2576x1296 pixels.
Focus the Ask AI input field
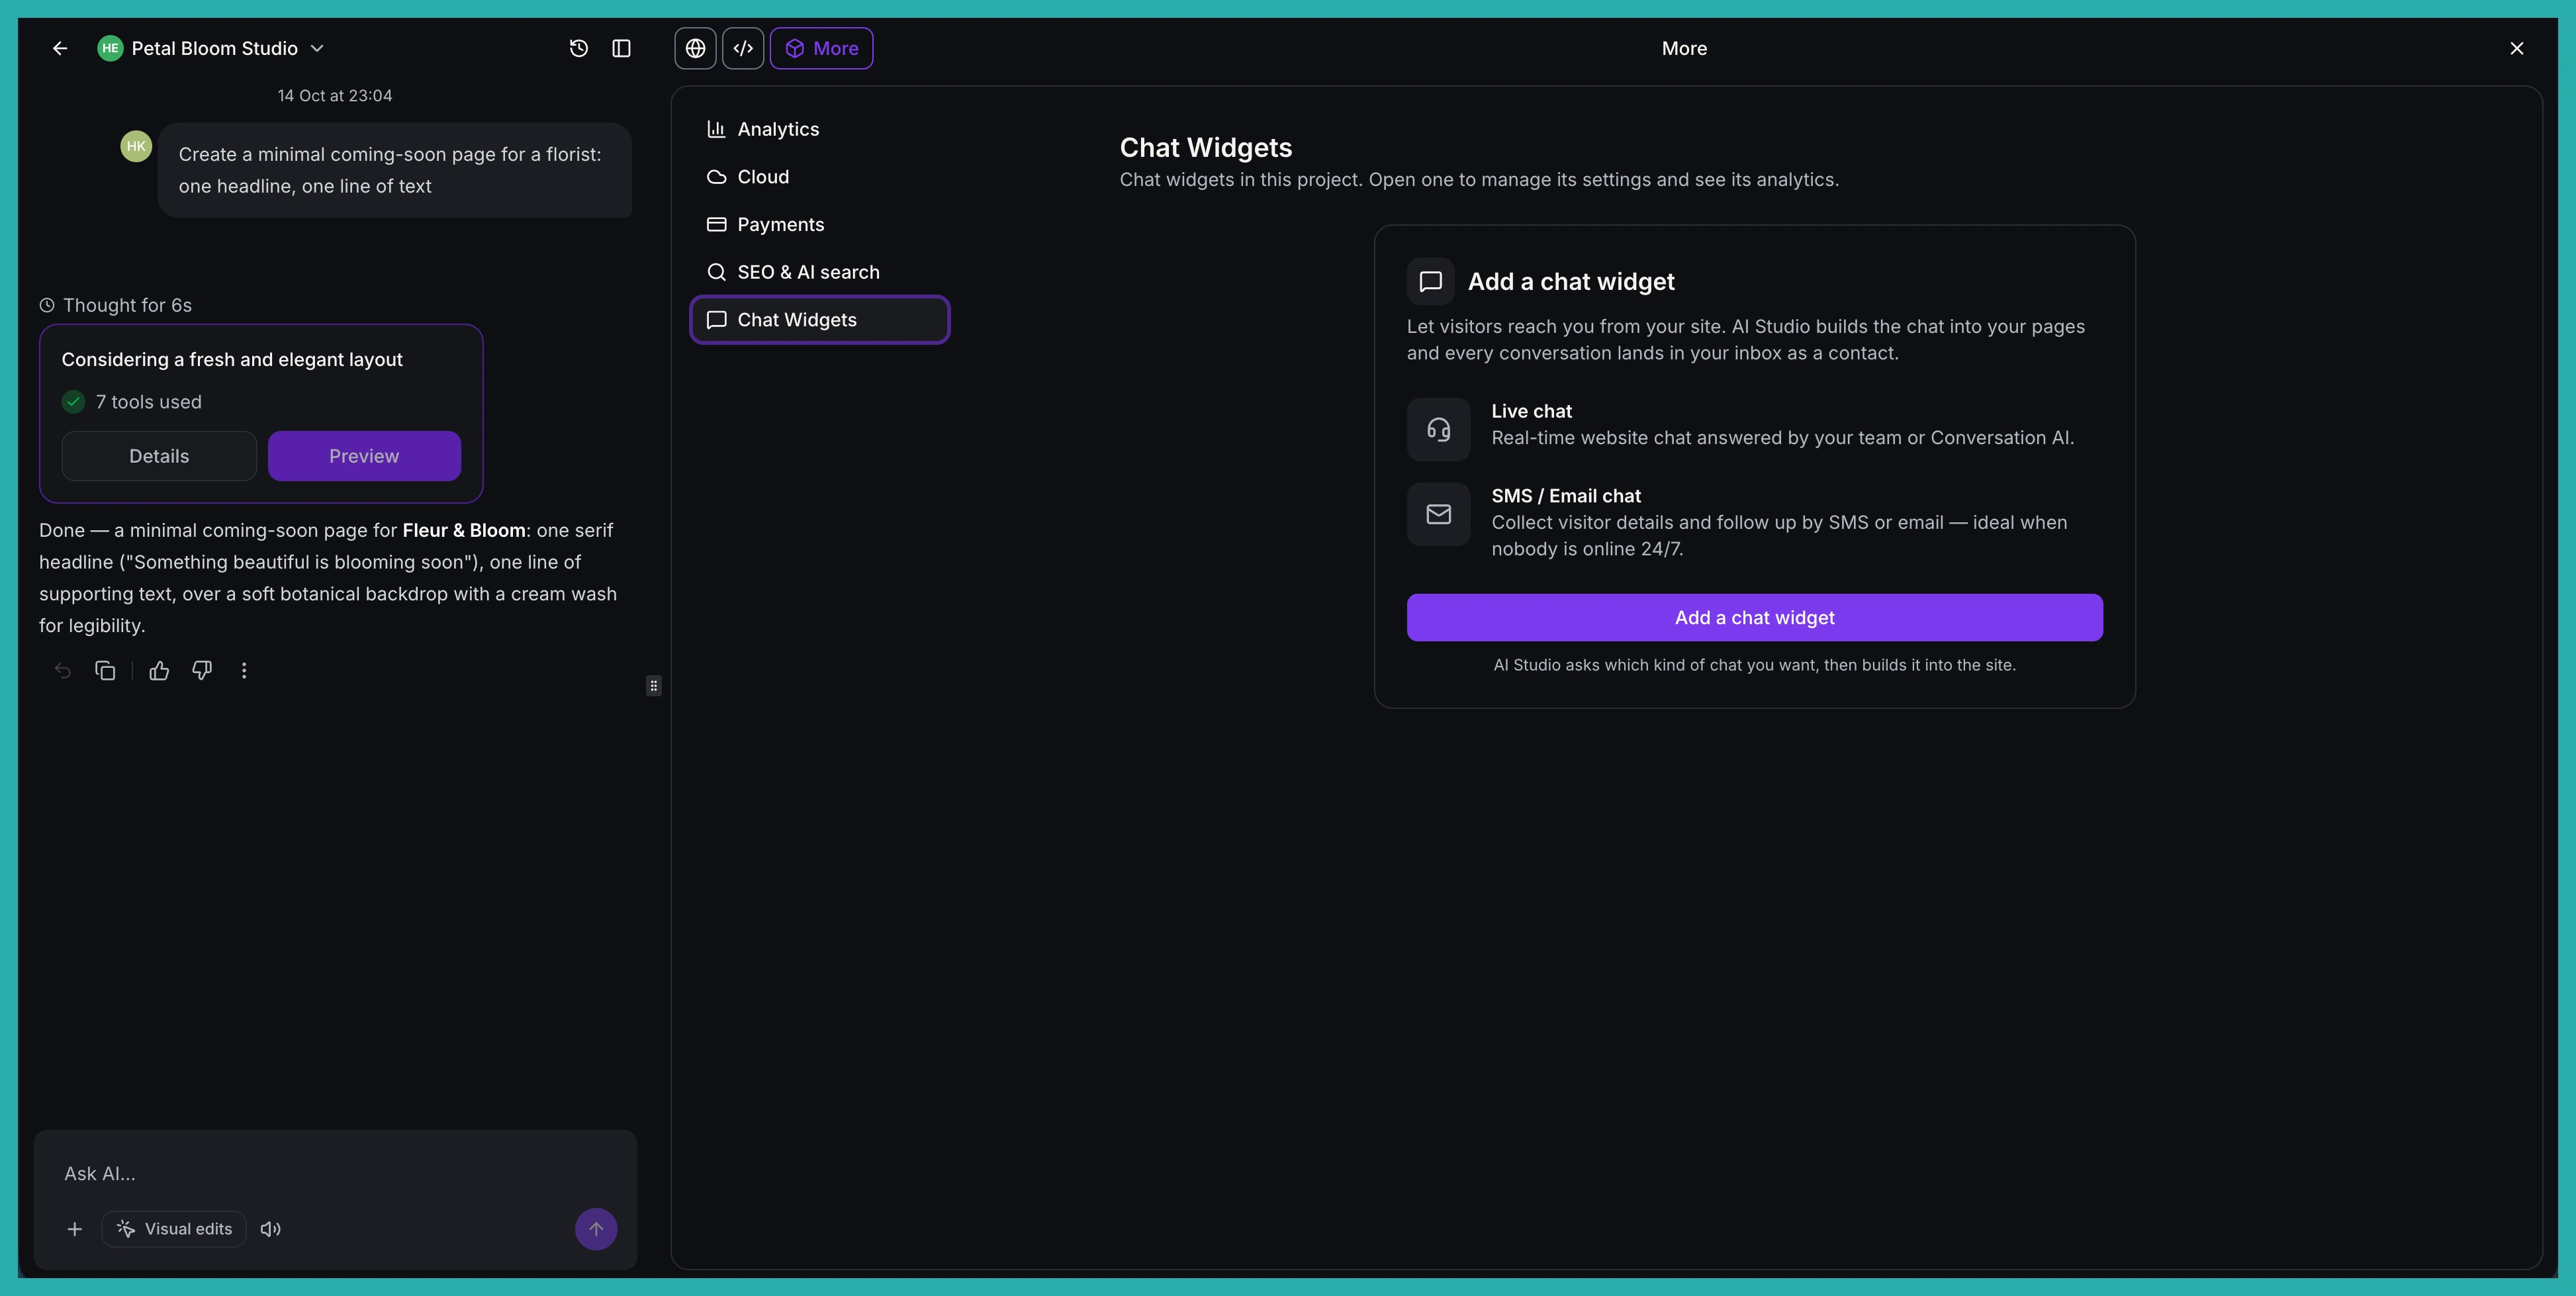pyautogui.click(x=335, y=1173)
